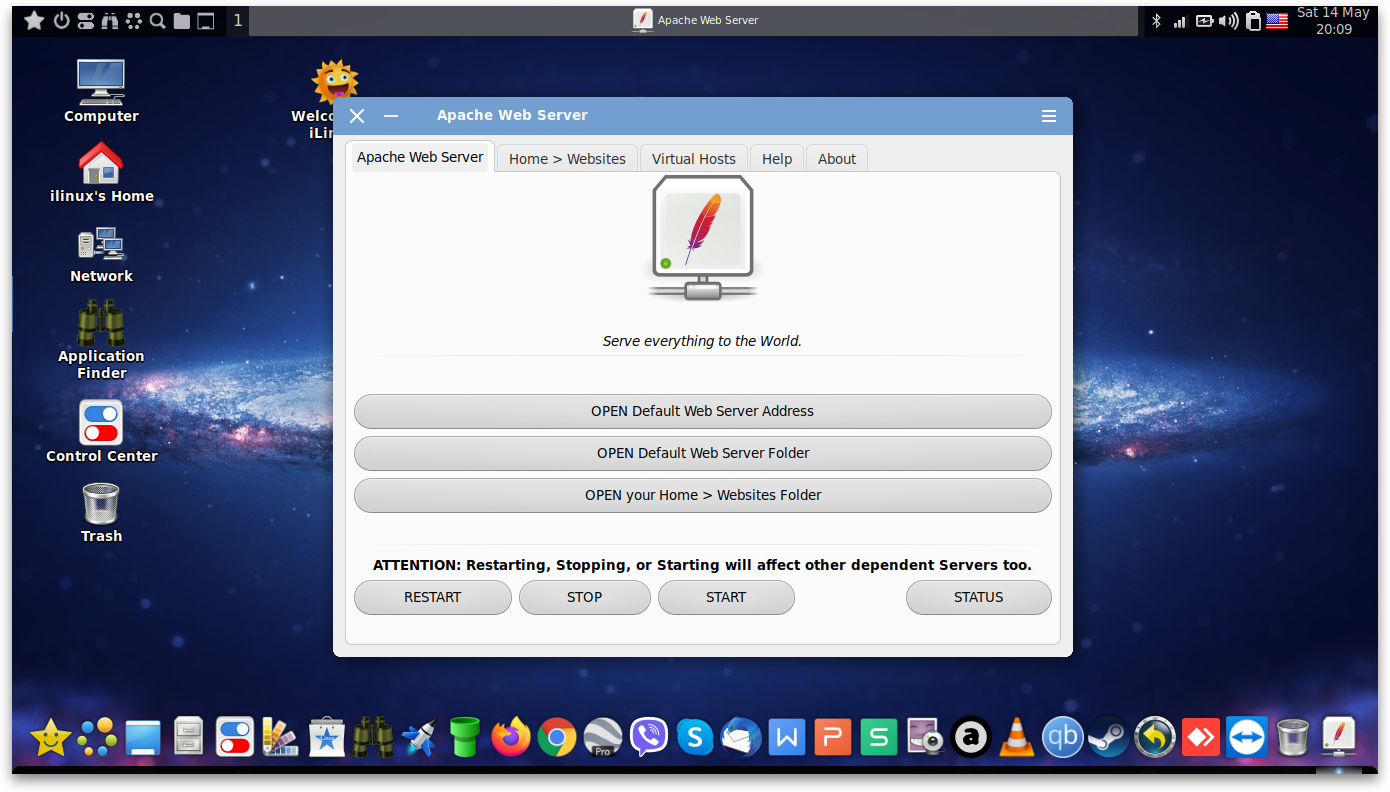Open the Network desktop icon

pyautogui.click(x=101, y=255)
